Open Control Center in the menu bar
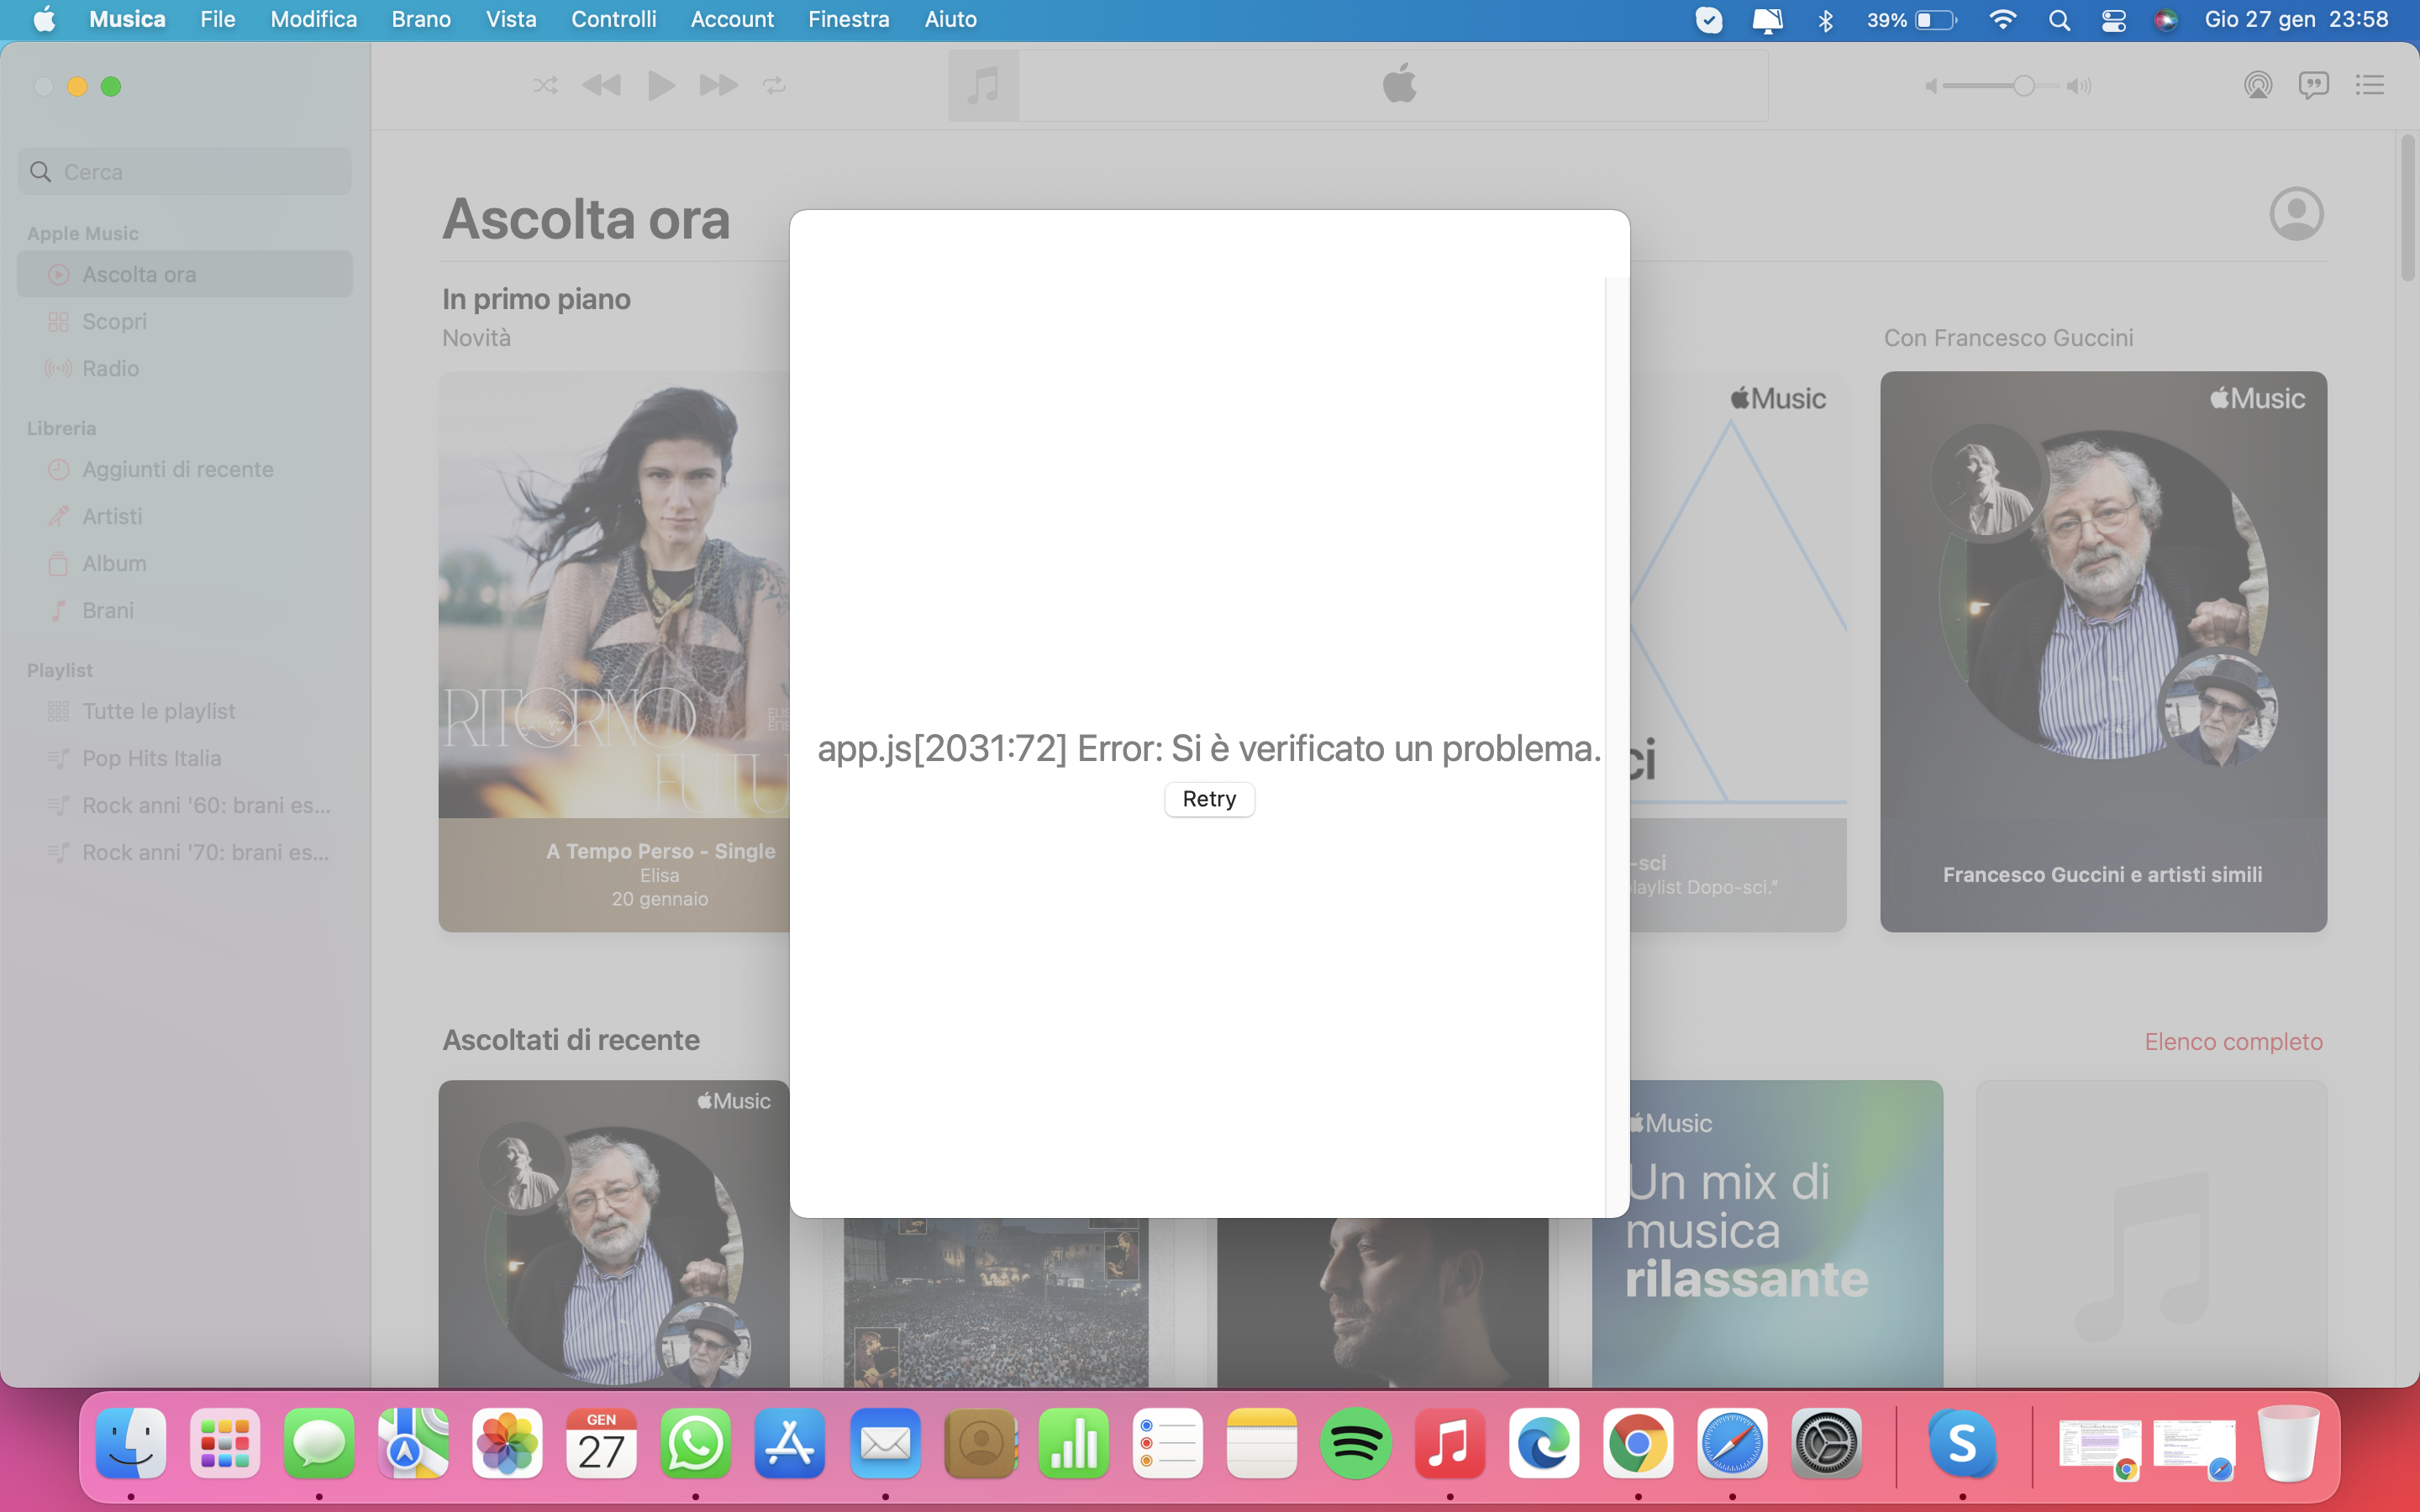Image resolution: width=2420 pixels, height=1512 pixels. [2113, 20]
